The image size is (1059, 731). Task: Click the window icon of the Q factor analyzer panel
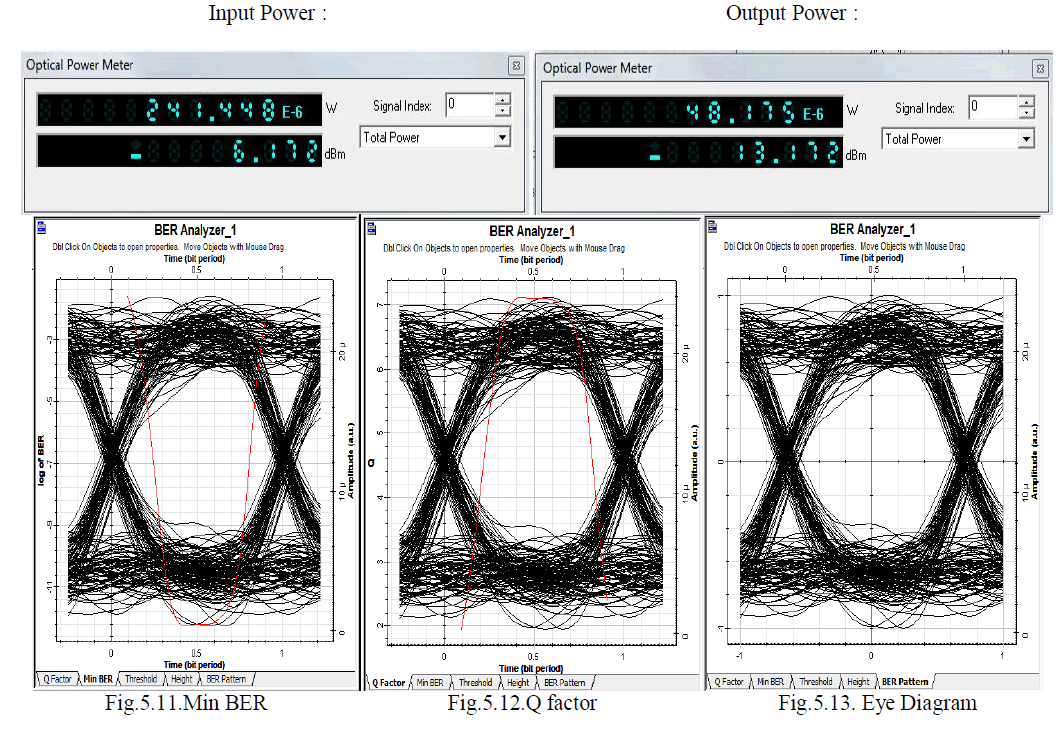[x=370, y=228]
